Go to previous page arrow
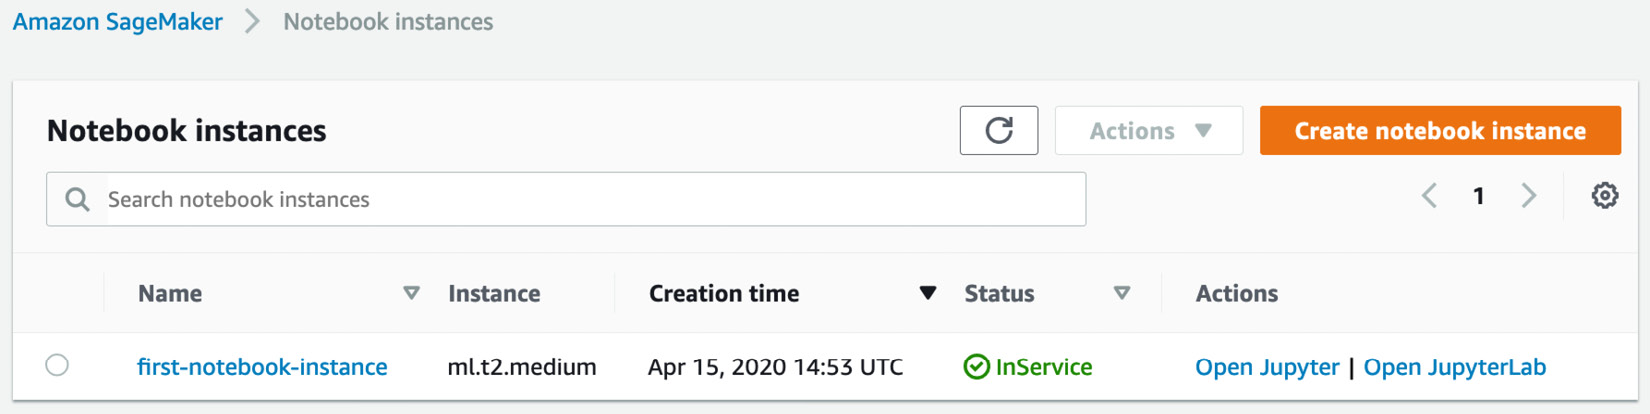Image resolution: width=1650 pixels, height=414 pixels. [x=1429, y=195]
